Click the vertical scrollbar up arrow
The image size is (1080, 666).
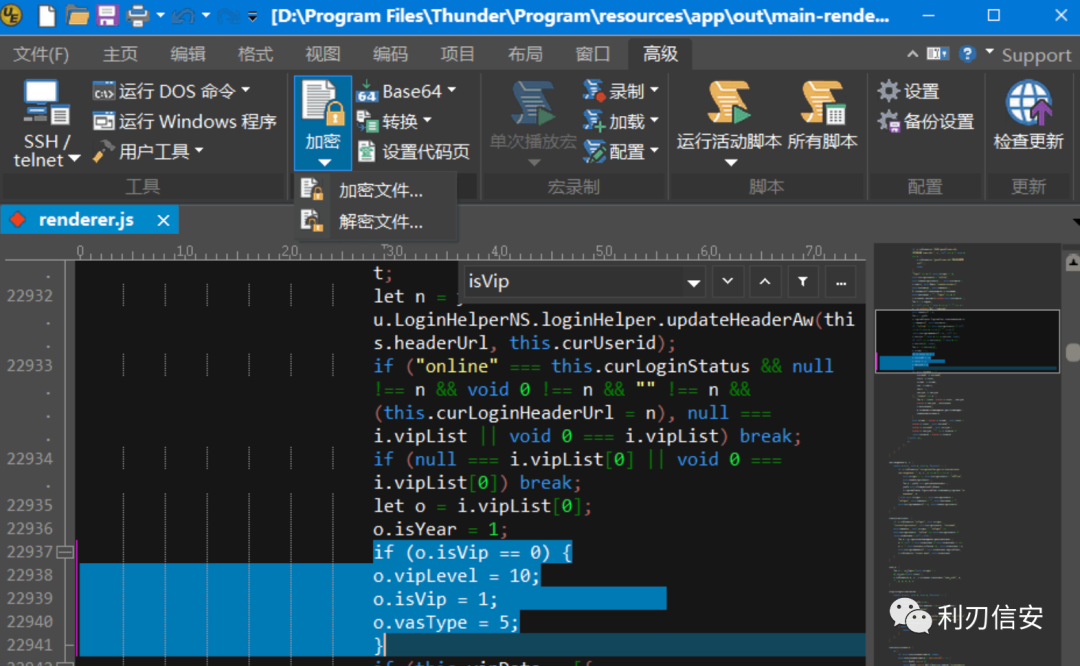pos(1072,262)
